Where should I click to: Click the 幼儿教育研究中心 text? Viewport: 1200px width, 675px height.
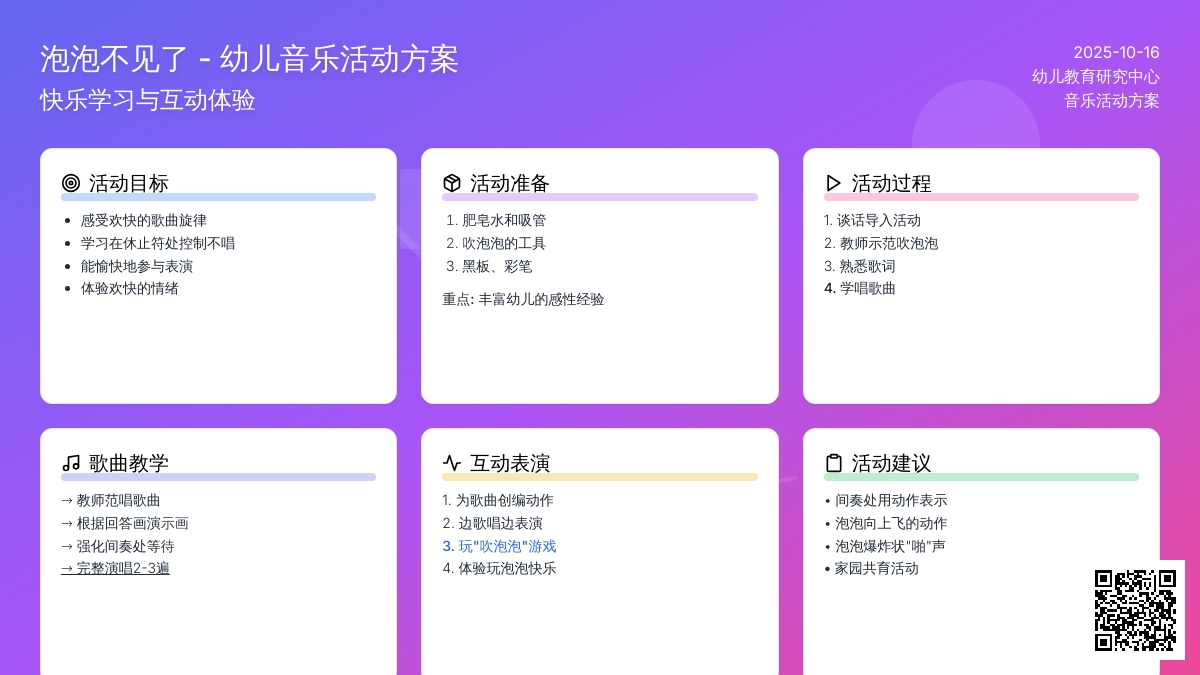1095,77
